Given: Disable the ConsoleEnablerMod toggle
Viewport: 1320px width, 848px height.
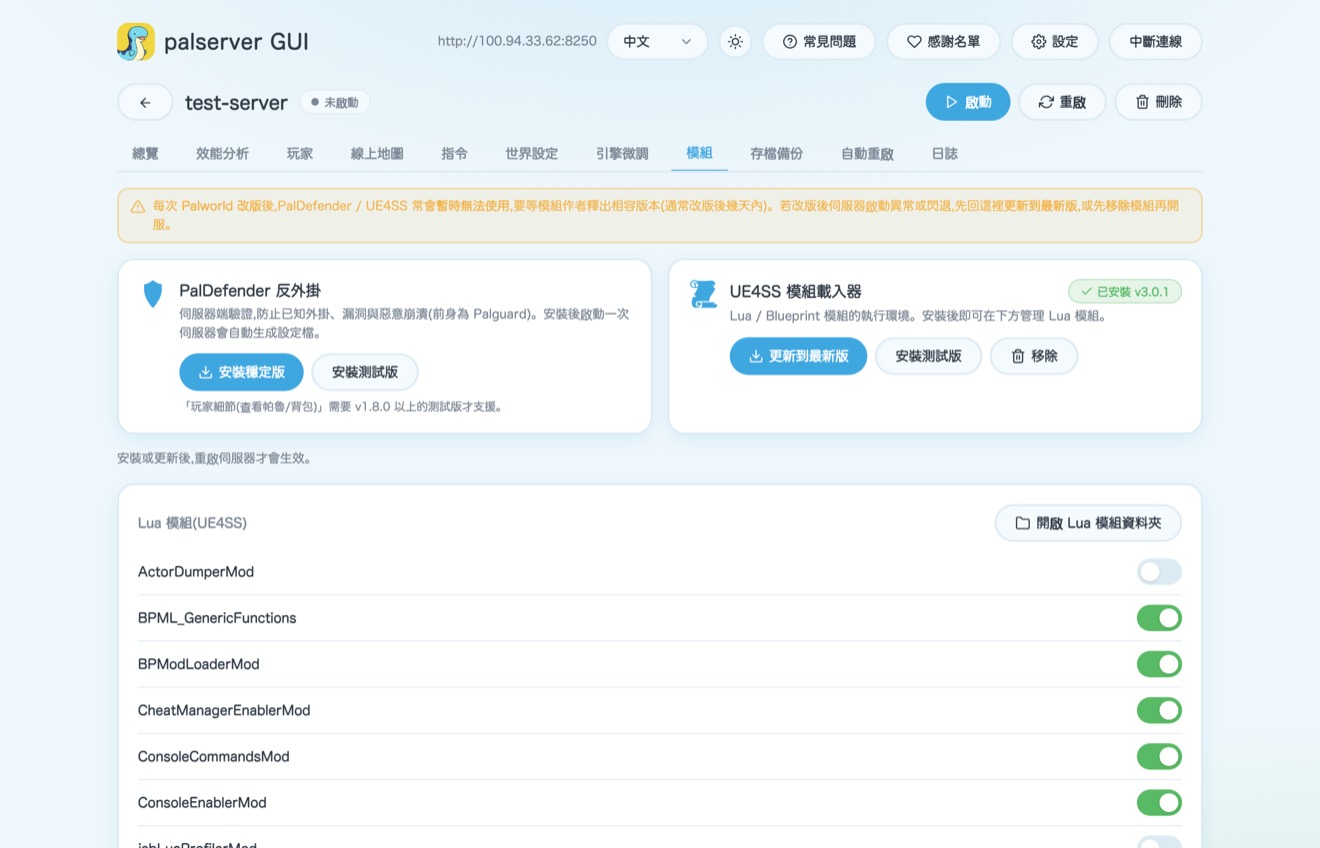Looking at the screenshot, I should (1159, 802).
